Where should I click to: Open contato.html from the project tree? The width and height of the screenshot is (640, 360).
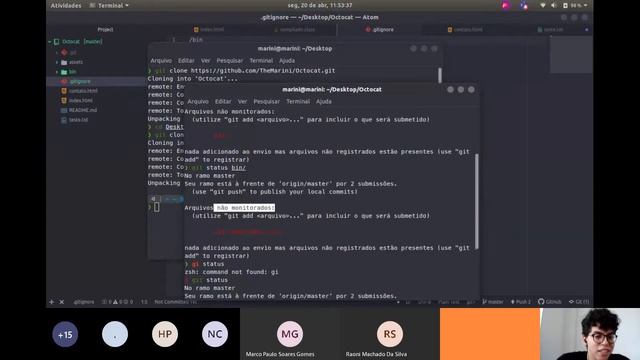coord(83,91)
